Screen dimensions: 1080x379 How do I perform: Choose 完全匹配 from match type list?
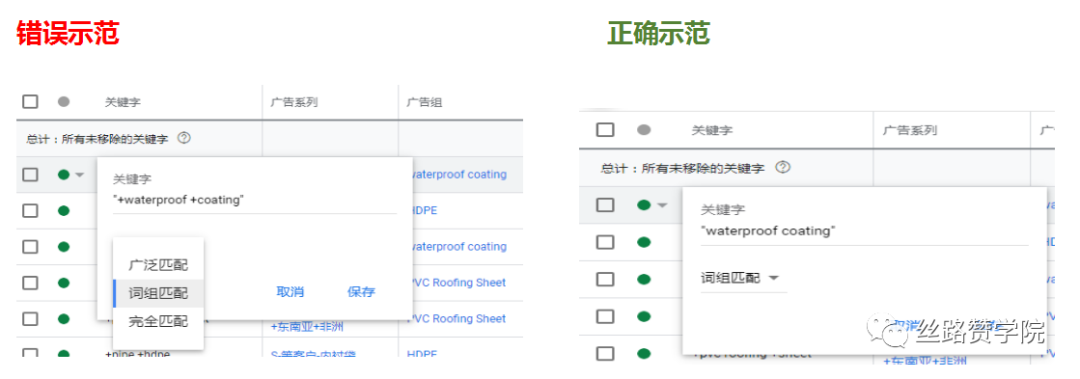158,320
